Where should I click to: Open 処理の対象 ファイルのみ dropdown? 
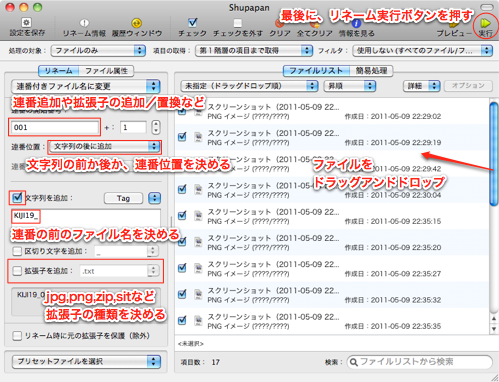[x=98, y=51]
